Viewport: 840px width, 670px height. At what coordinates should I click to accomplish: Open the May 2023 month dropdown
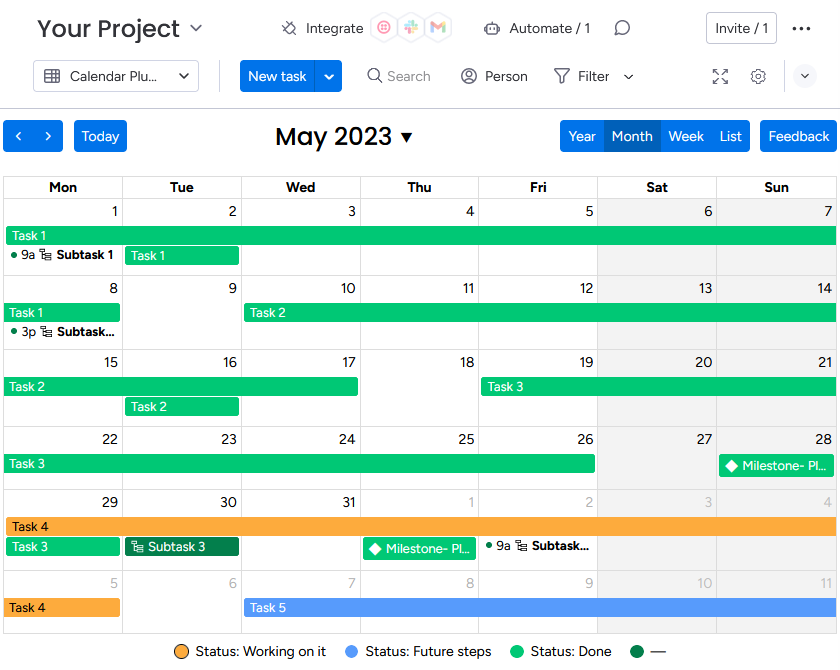(x=406, y=137)
